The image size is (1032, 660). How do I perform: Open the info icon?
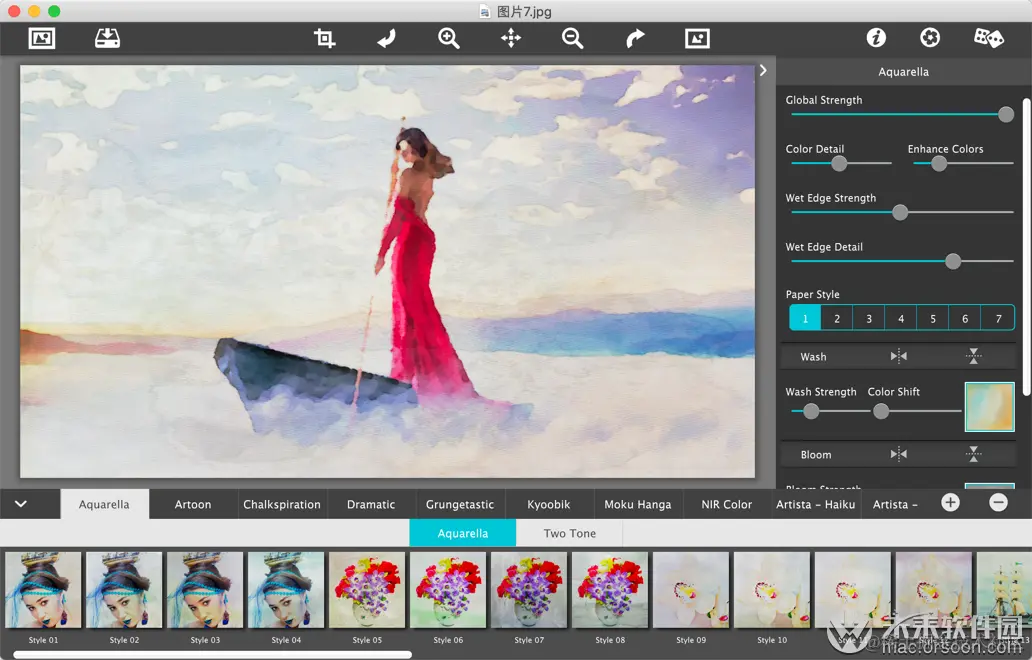pyautogui.click(x=876, y=38)
